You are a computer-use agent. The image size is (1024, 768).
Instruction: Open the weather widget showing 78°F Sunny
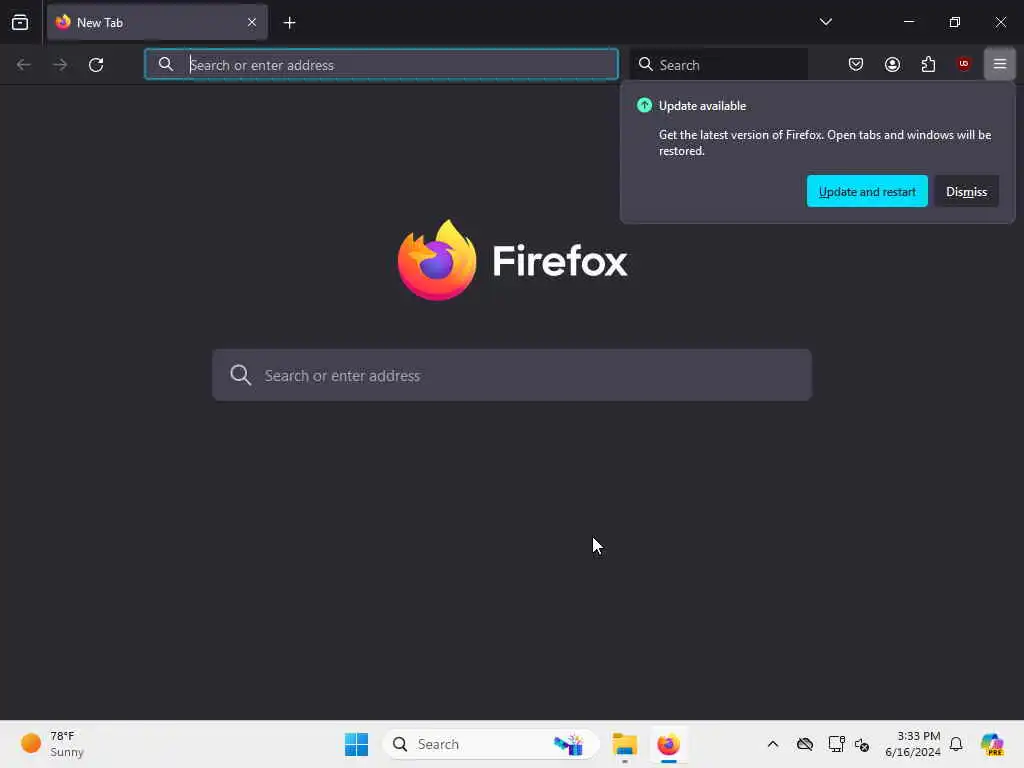tap(52, 744)
